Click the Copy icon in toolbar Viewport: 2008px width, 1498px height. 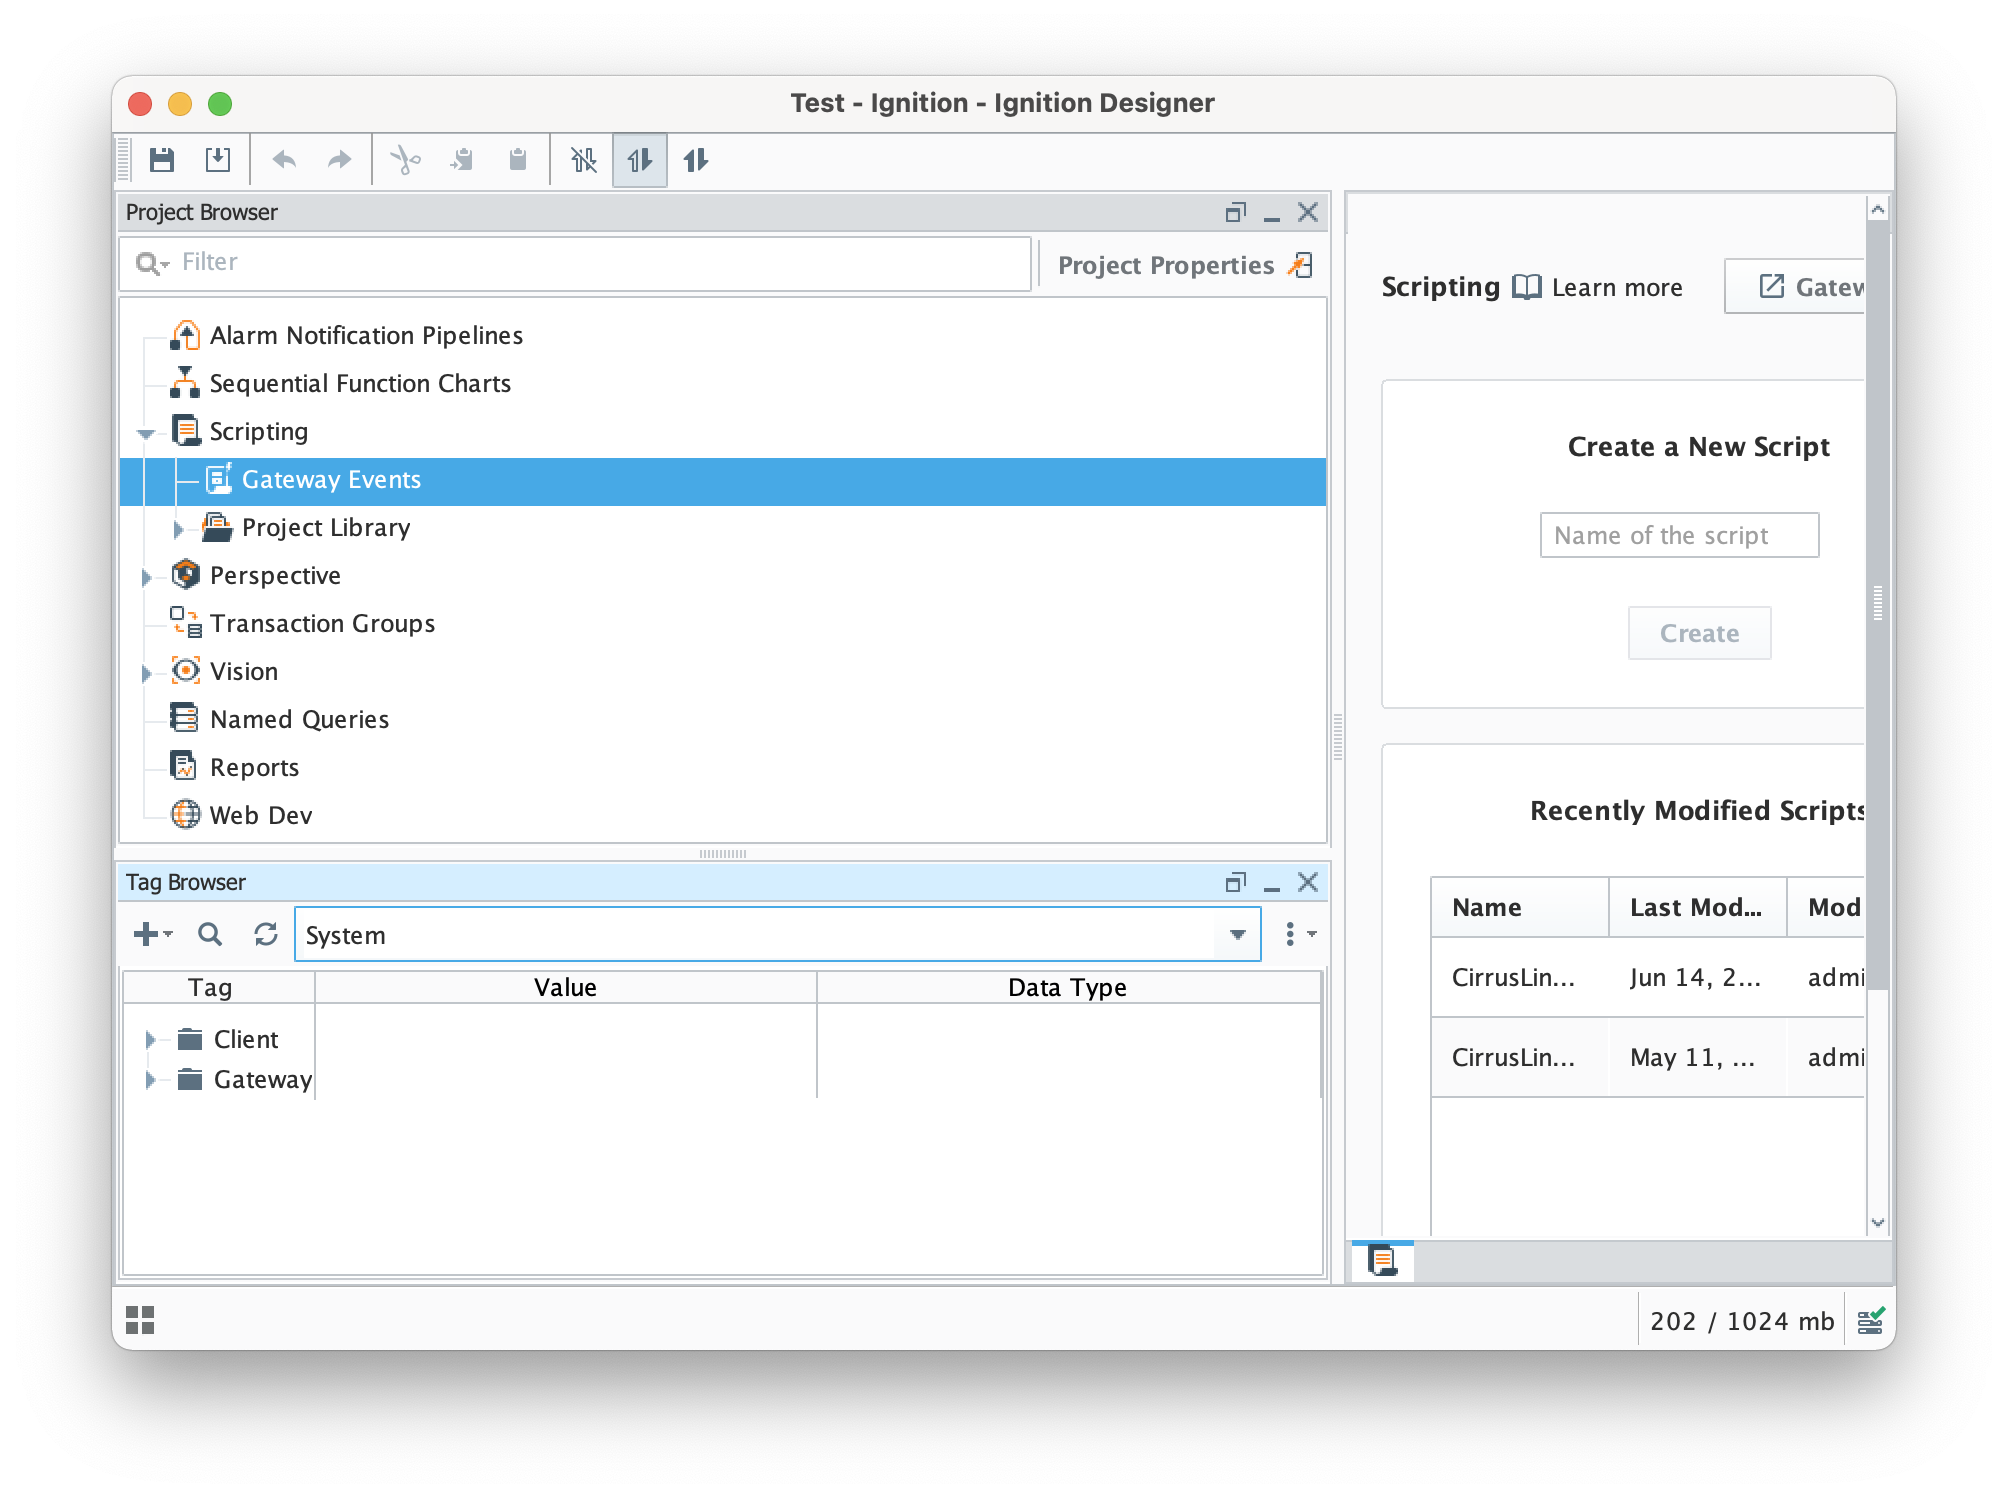462,160
